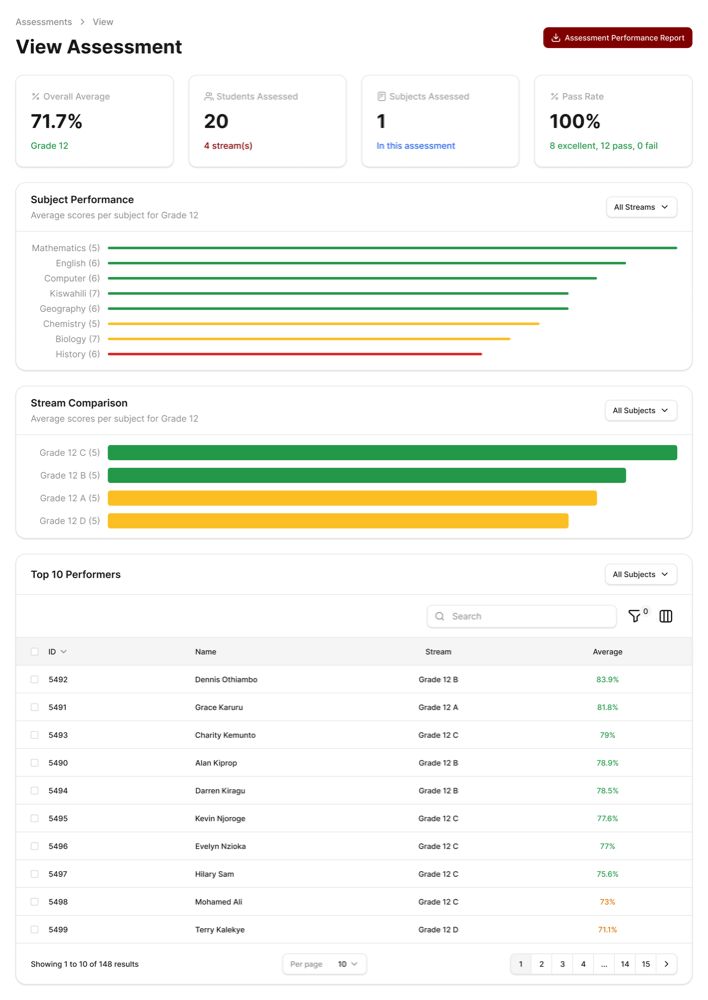Viewport: 708px width, 1000px height.
Task: Click the Students Assessed people icon
Action: (x=209, y=96)
